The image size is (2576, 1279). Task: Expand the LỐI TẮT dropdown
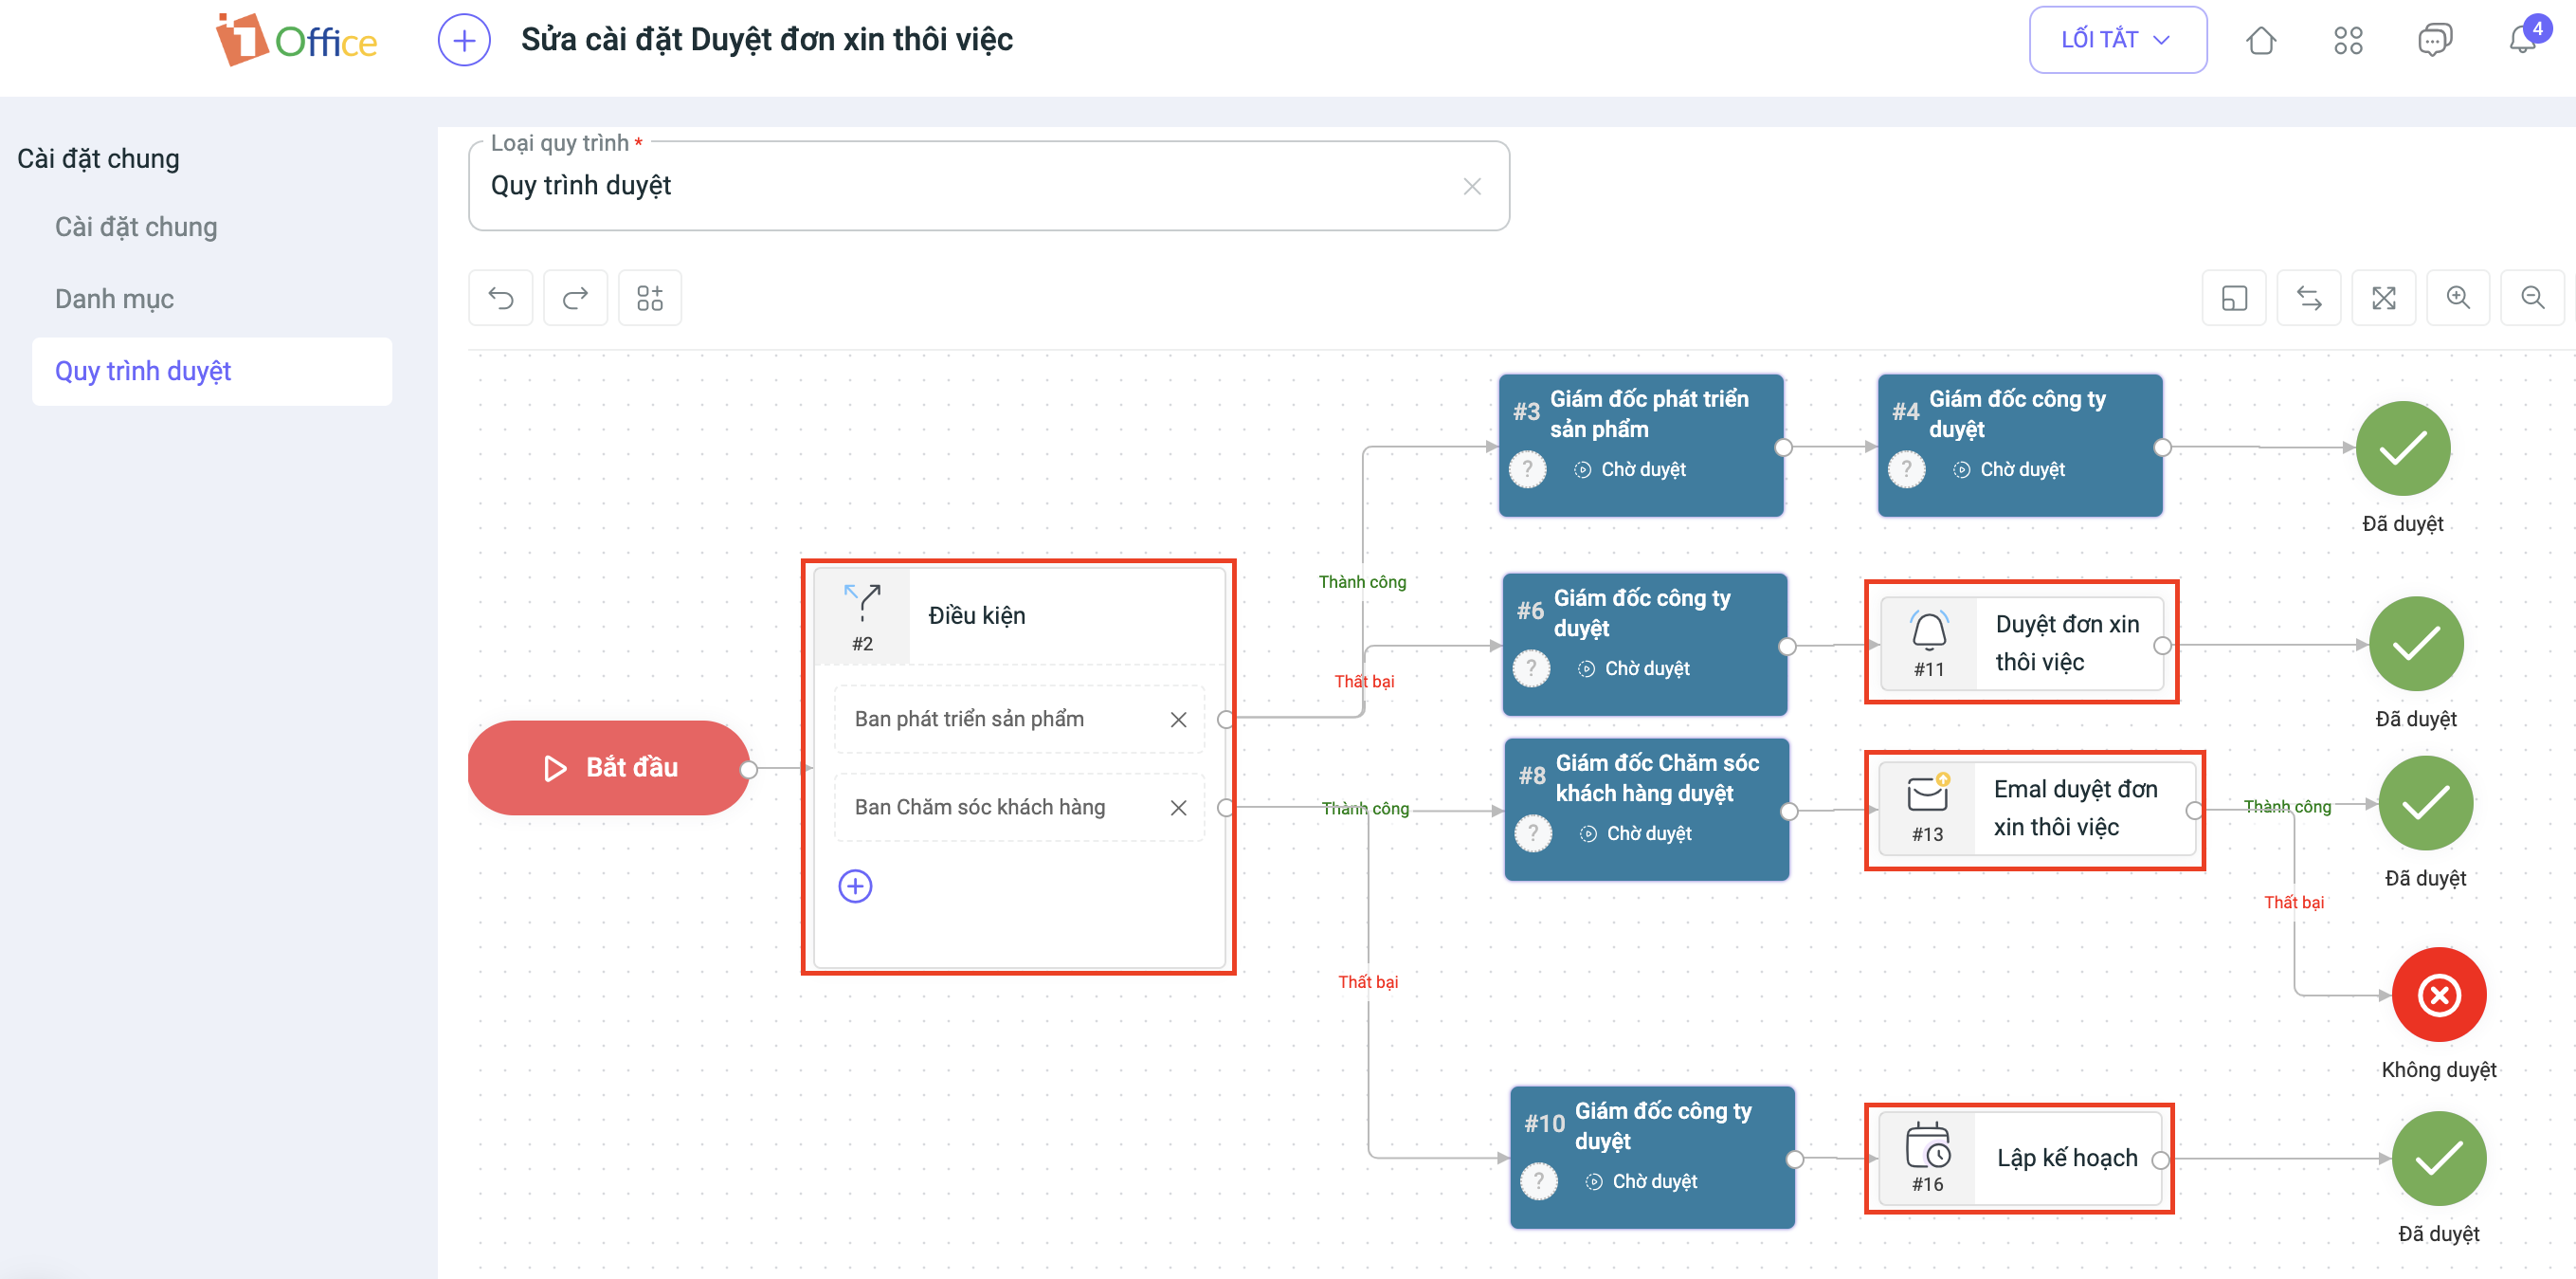click(x=2117, y=40)
